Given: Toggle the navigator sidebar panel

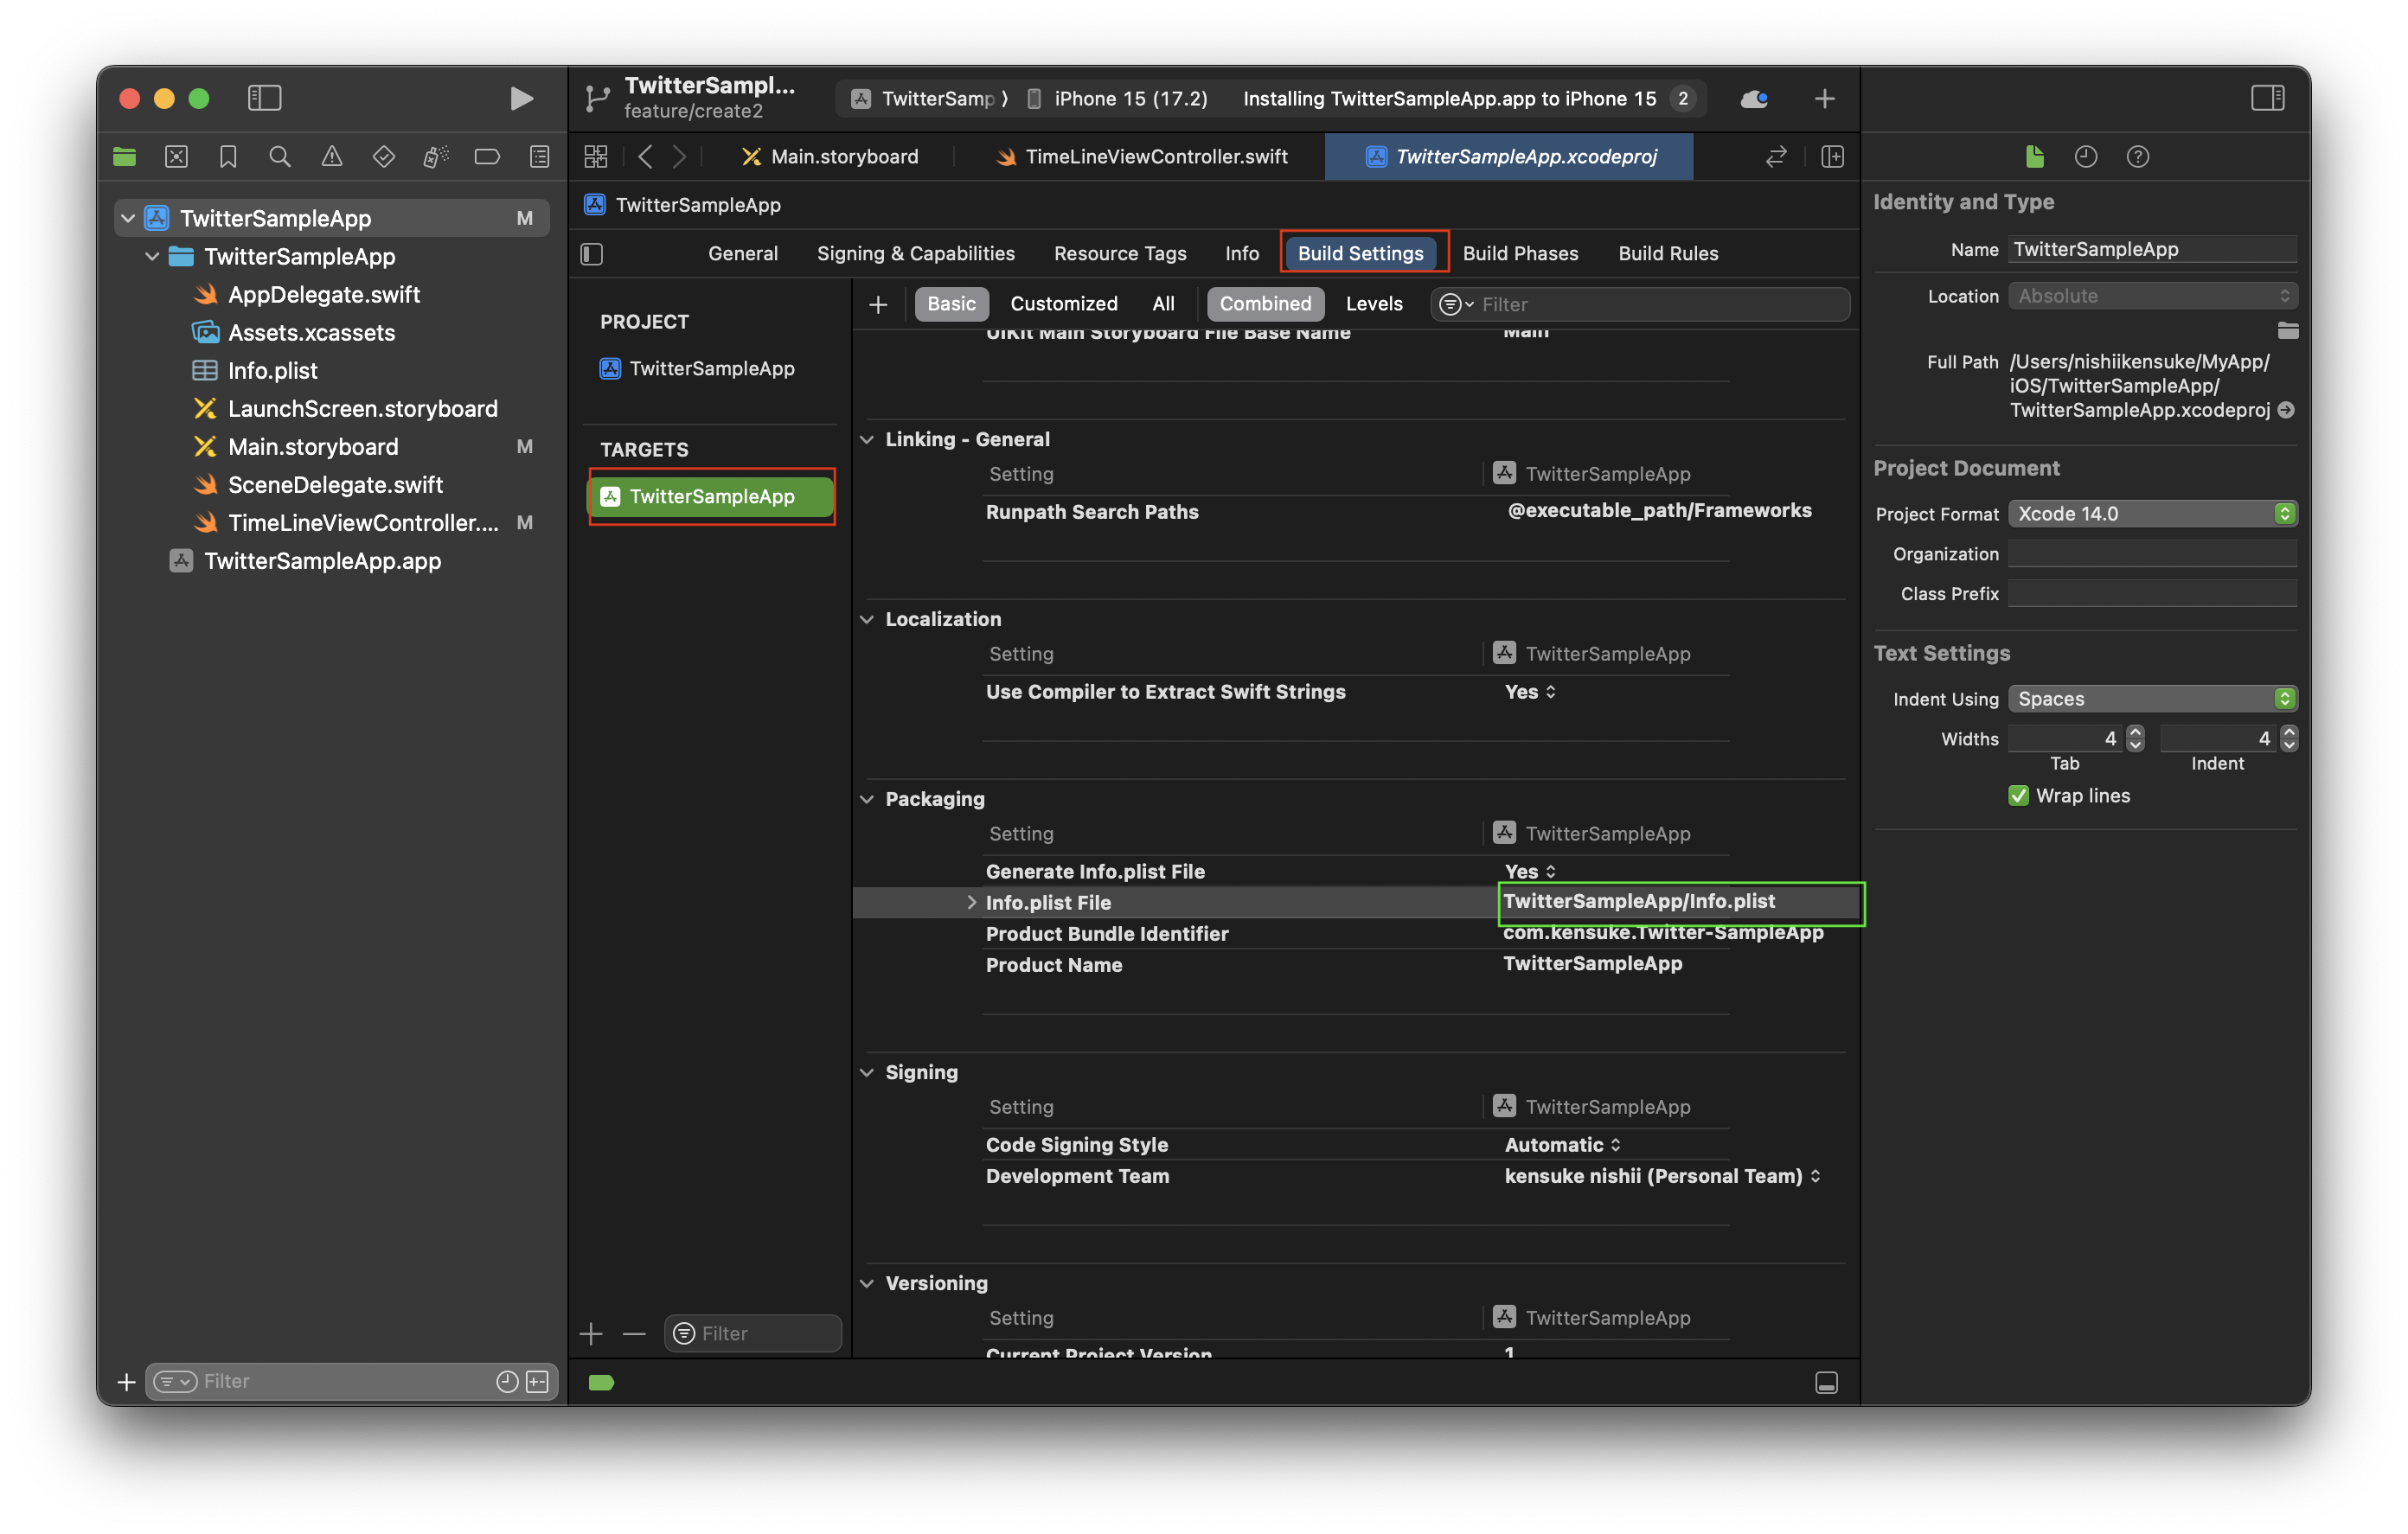Looking at the screenshot, I should point(264,98).
